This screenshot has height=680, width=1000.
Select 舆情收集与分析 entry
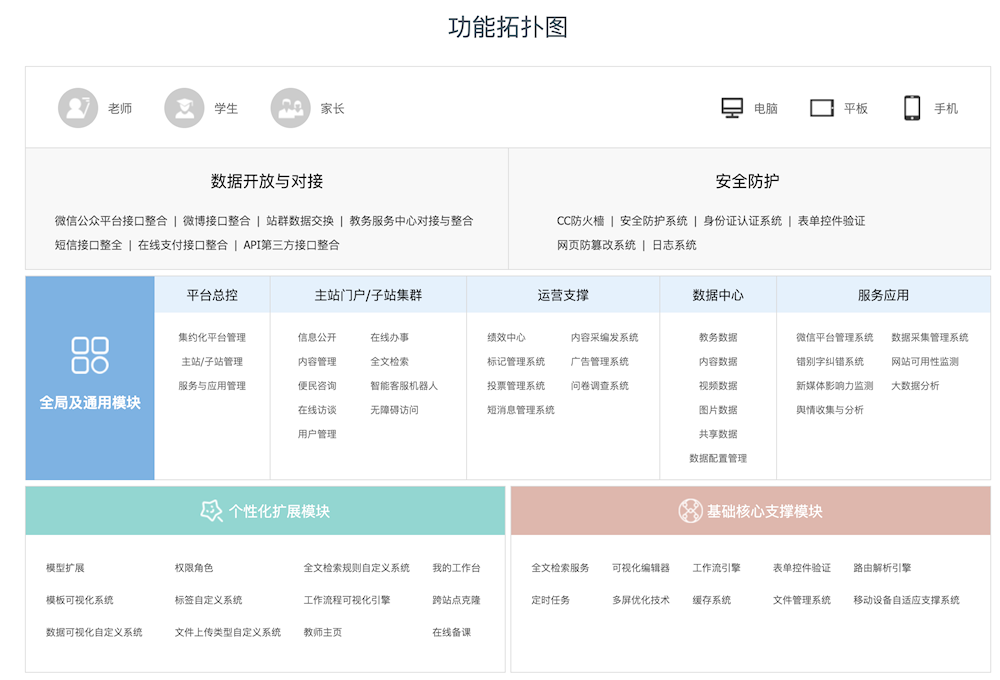pyautogui.click(x=830, y=410)
